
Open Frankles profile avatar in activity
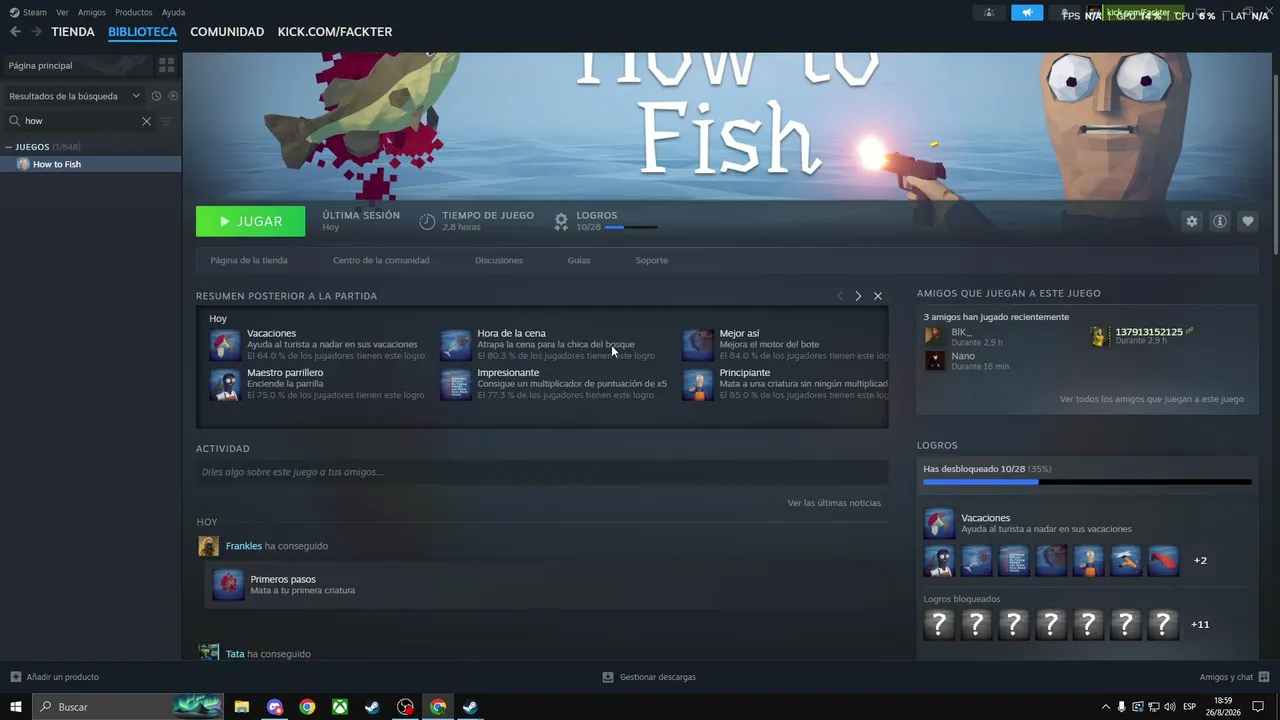(x=209, y=546)
